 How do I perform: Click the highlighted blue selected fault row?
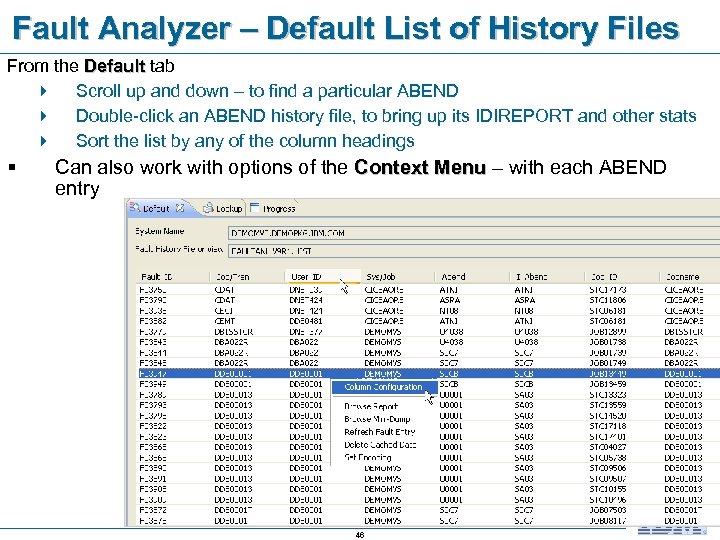(x=429, y=374)
